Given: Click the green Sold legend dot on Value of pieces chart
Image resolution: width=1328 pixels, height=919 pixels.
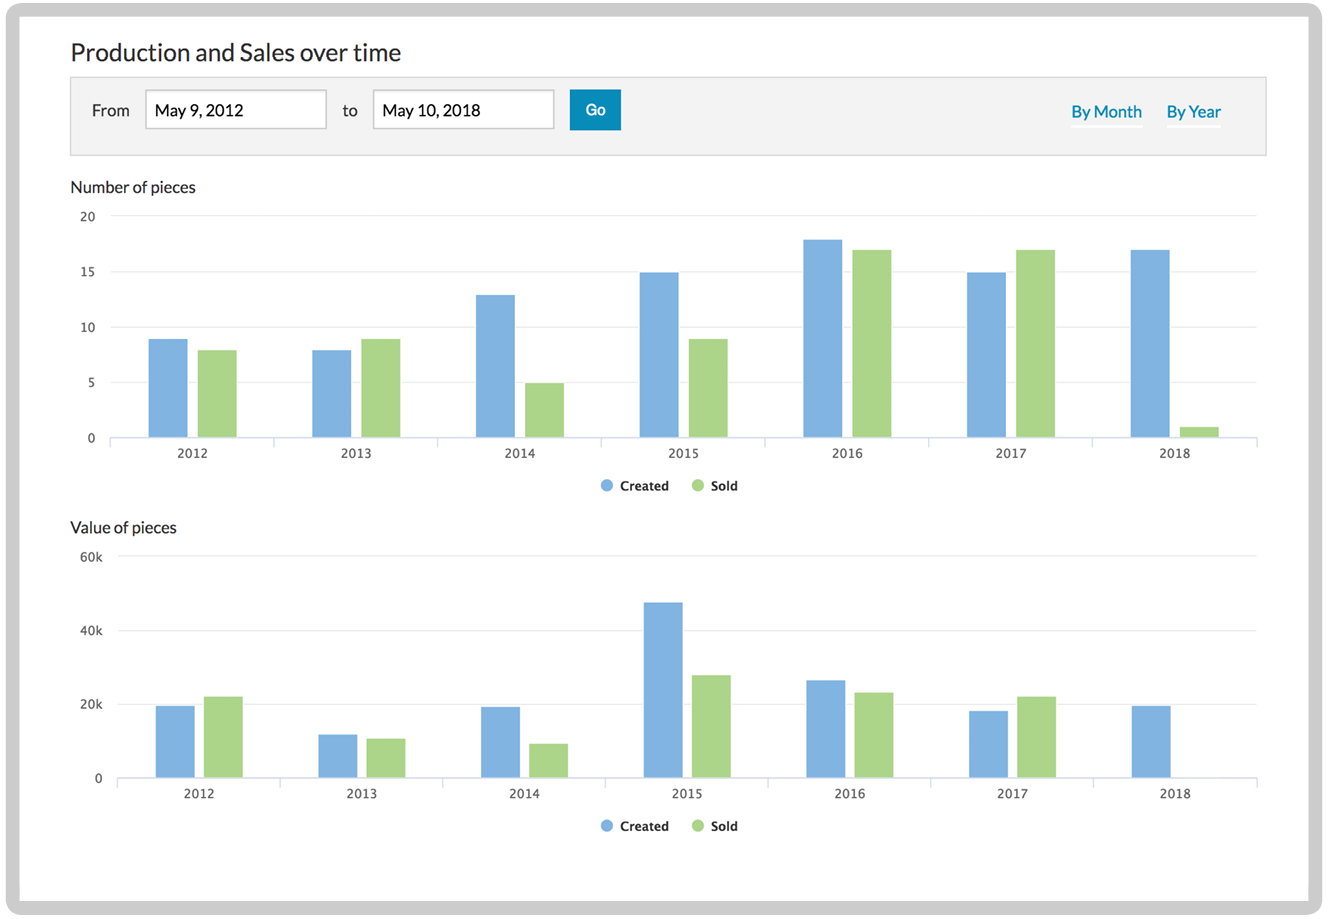Looking at the screenshot, I should pyautogui.click(x=697, y=826).
